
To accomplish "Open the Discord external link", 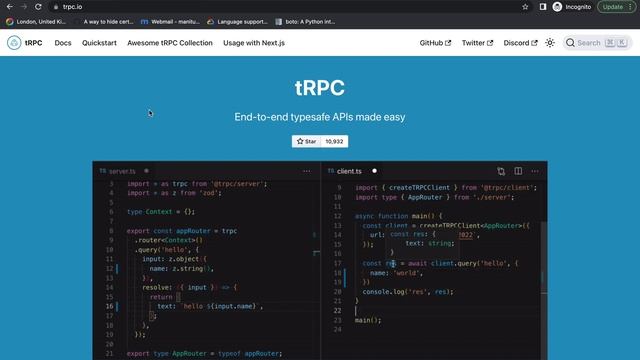I will (520, 43).
